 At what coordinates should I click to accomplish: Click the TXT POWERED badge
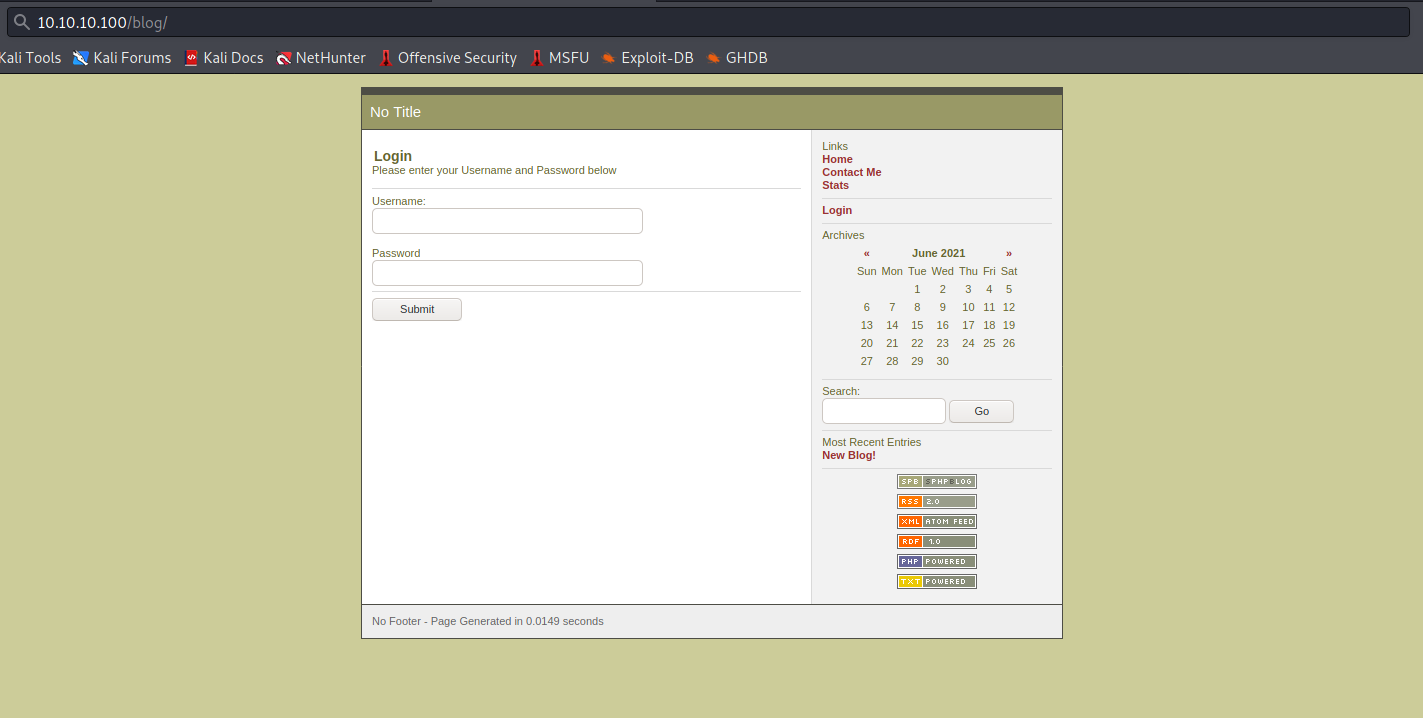[x=937, y=581]
